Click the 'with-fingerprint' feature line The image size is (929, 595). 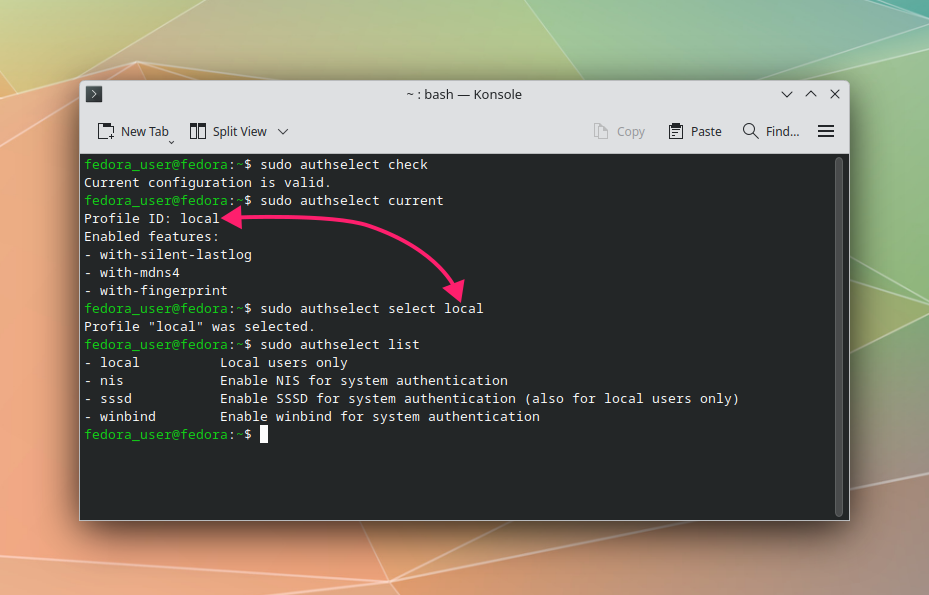(156, 290)
